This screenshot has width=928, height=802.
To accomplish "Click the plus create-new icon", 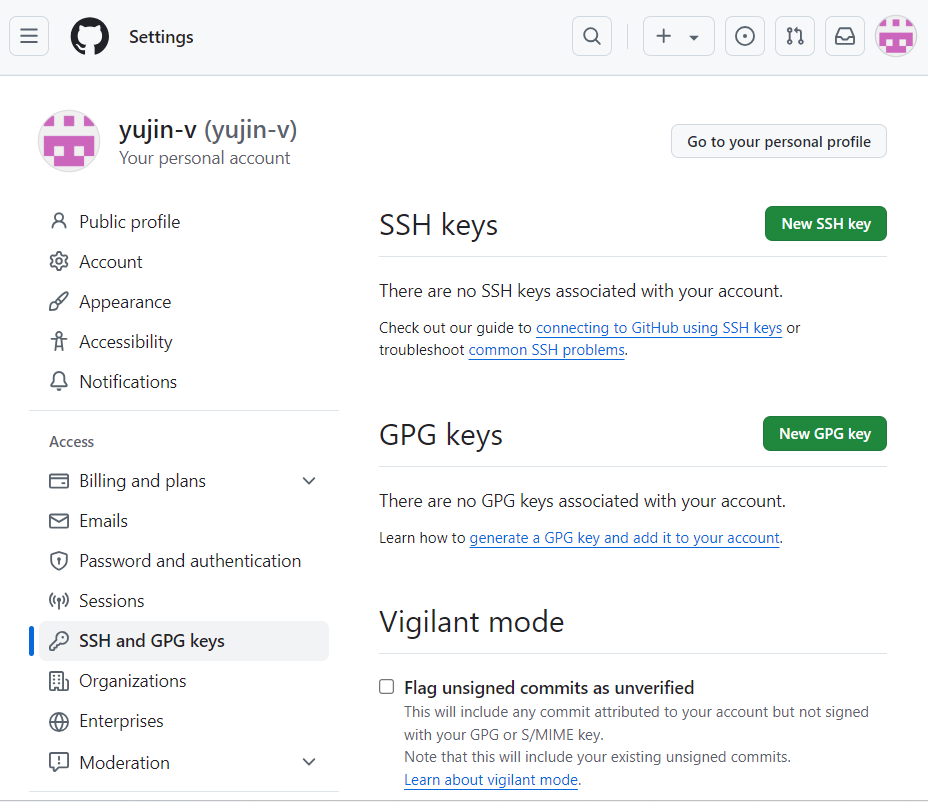I will click(x=663, y=36).
